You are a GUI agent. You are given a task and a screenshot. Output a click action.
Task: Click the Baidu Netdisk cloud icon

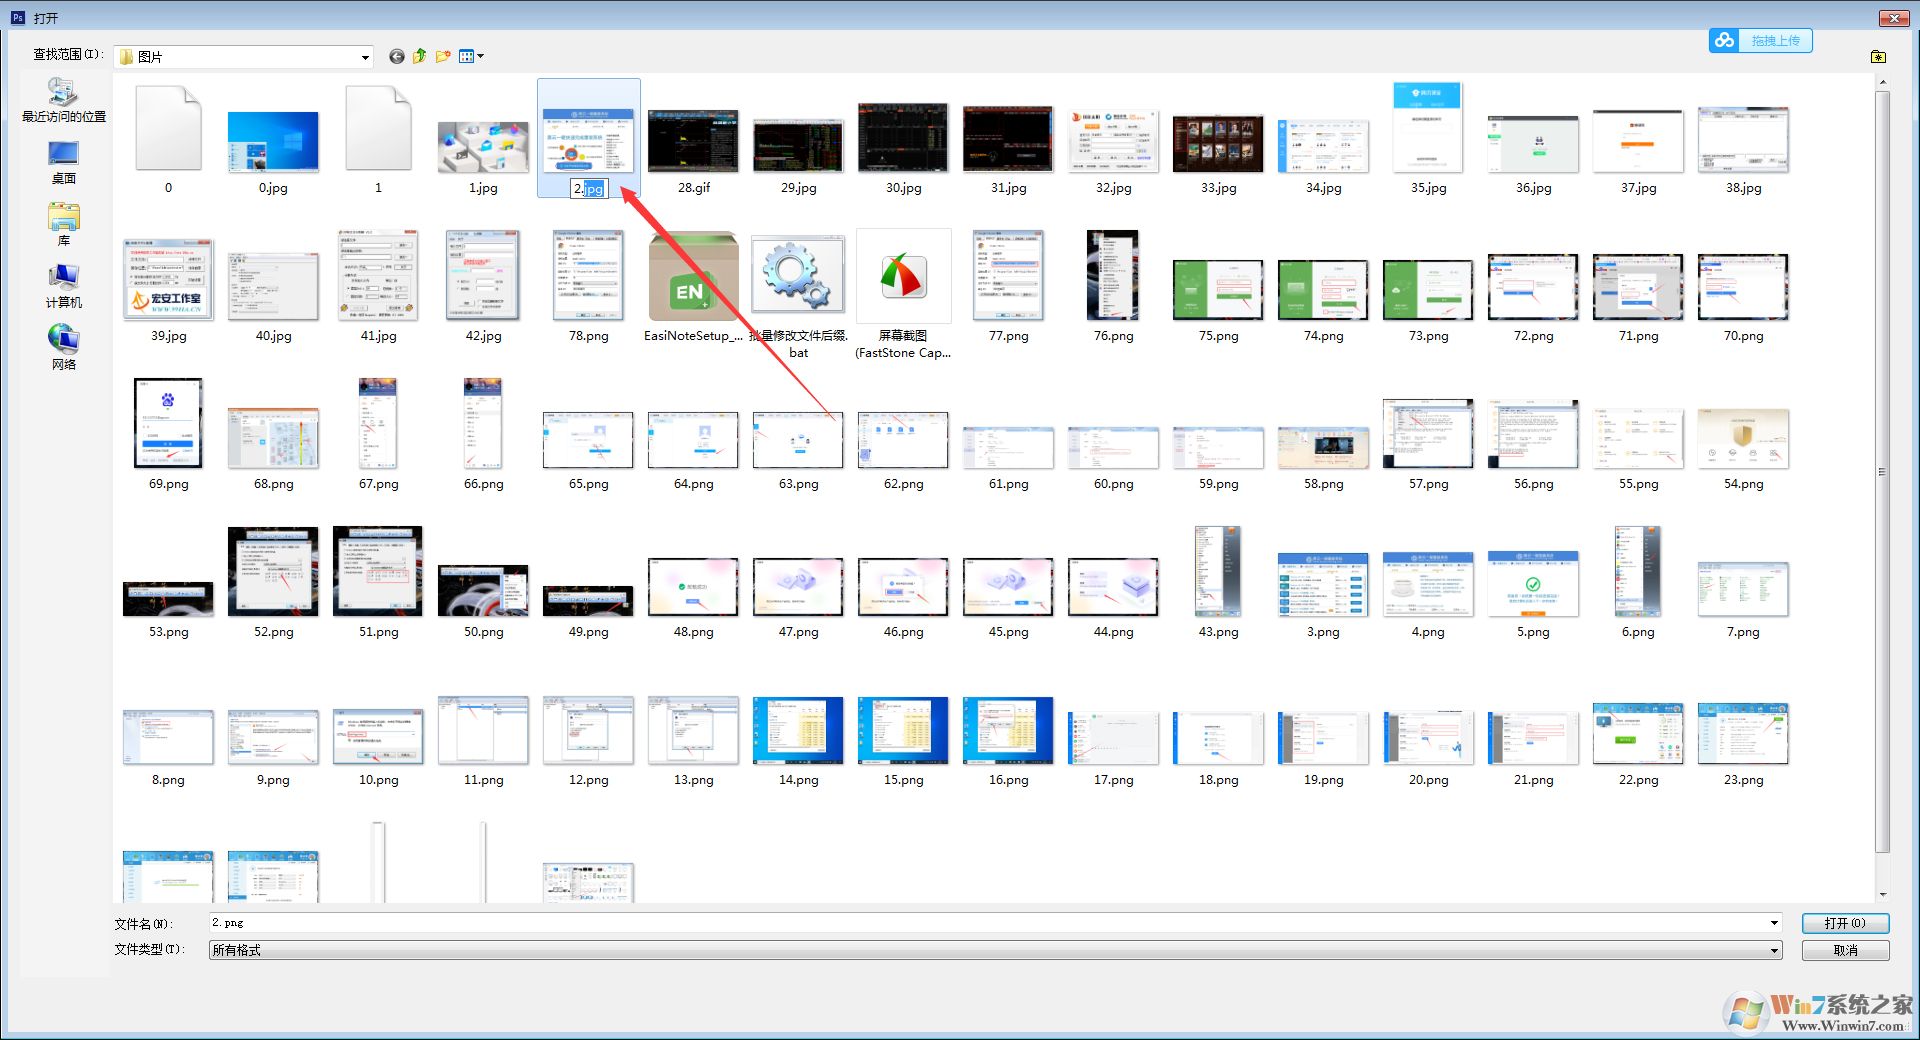1723,40
